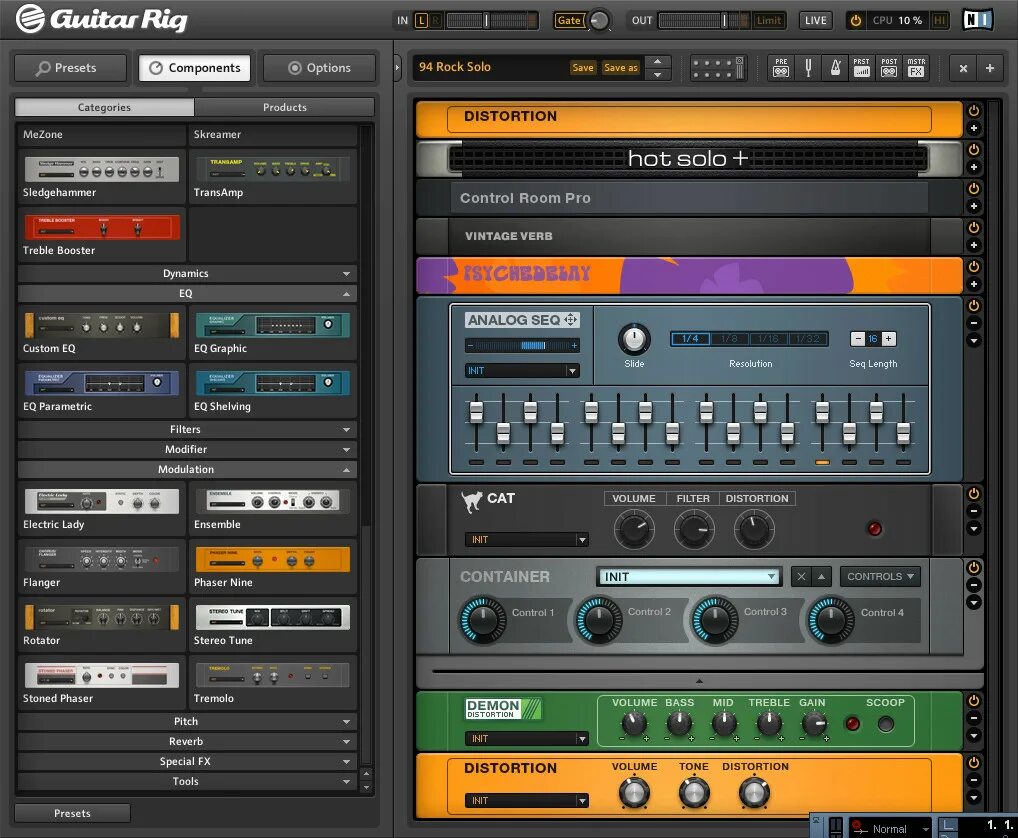Viewport: 1018px width, 838px height.
Task: Increase Seq Length with plus button
Action: [x=889, y=339]
